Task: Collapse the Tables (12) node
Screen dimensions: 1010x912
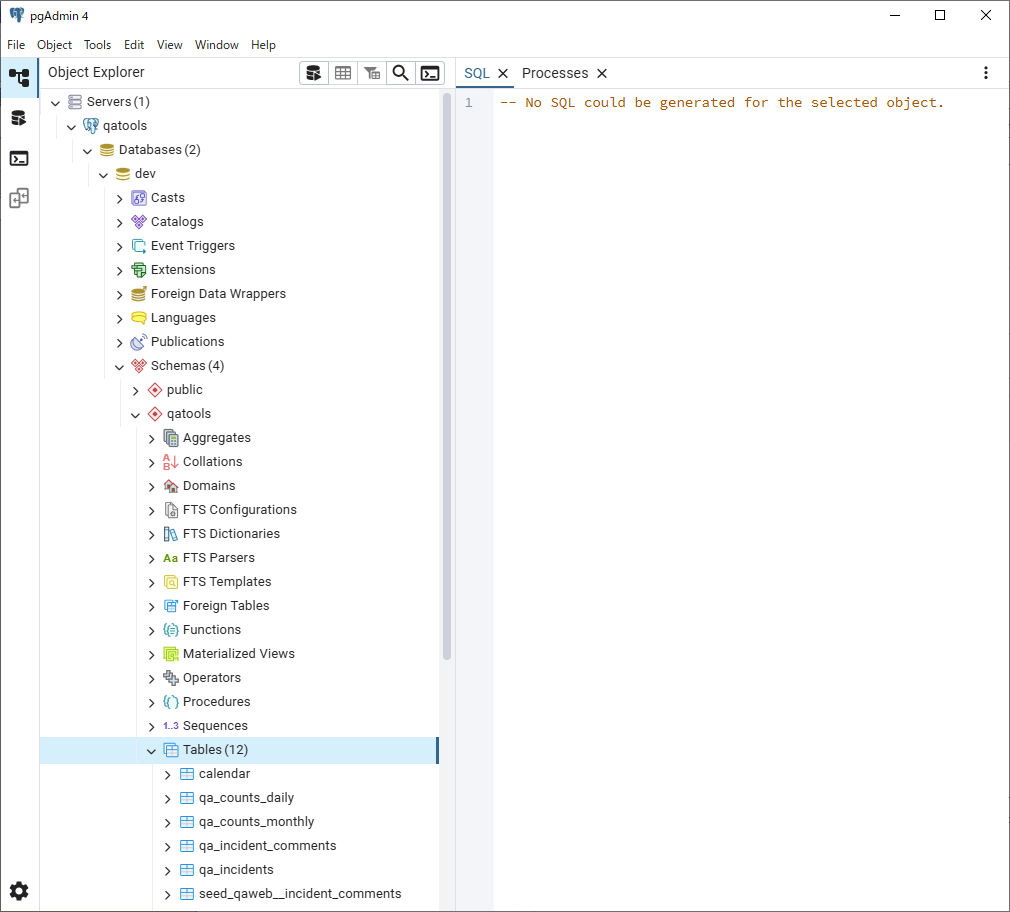Action: point(151,750)
